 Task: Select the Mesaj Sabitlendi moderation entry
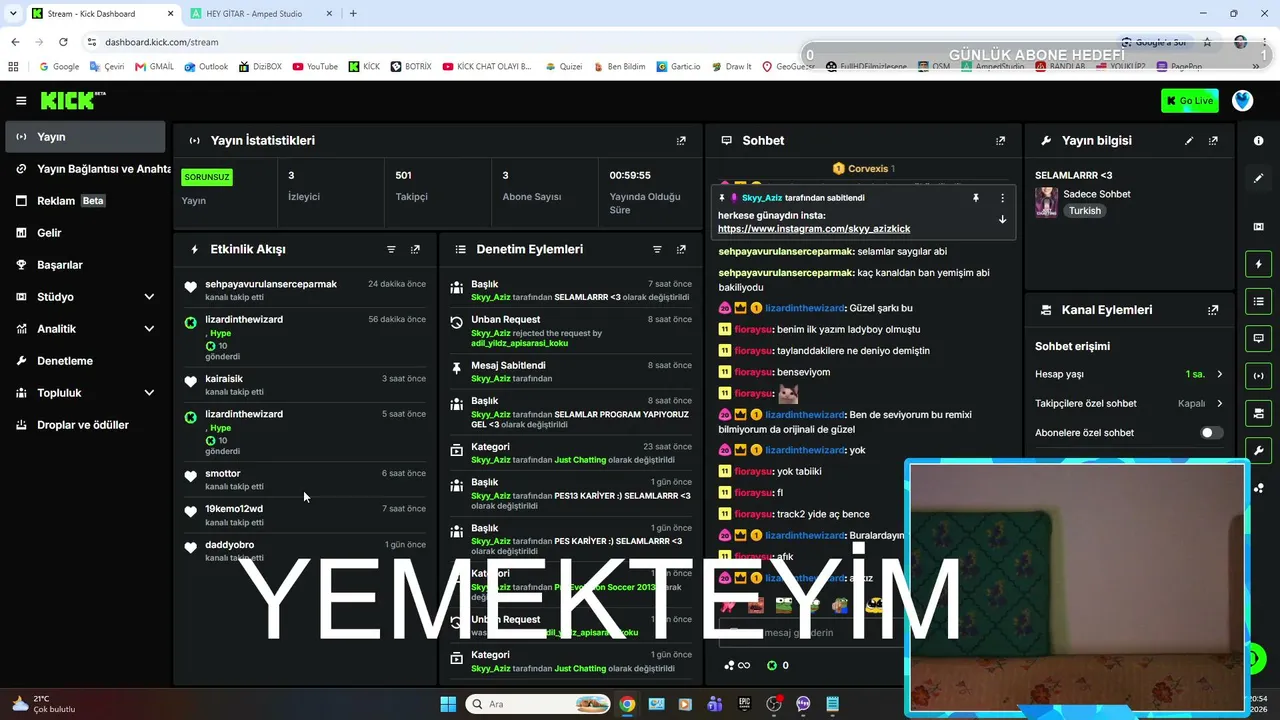click(x=571, y=371)
